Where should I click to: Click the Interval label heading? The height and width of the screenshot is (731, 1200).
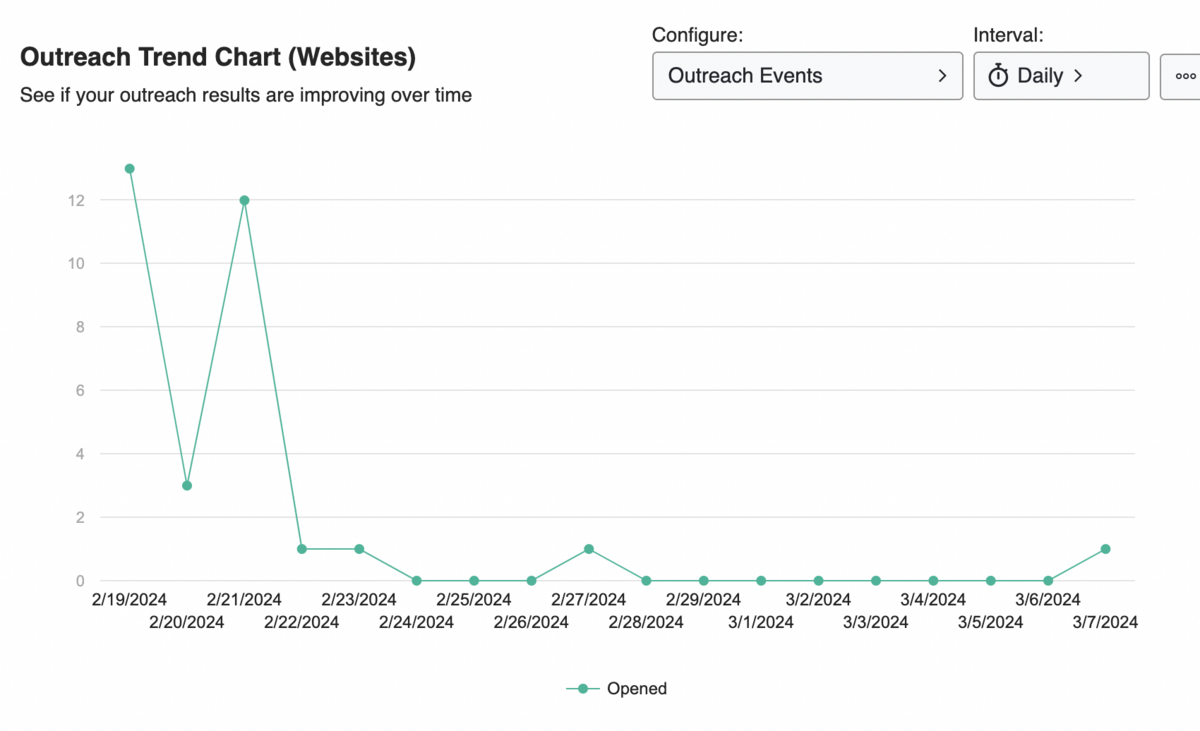(x=1009, y=34)
